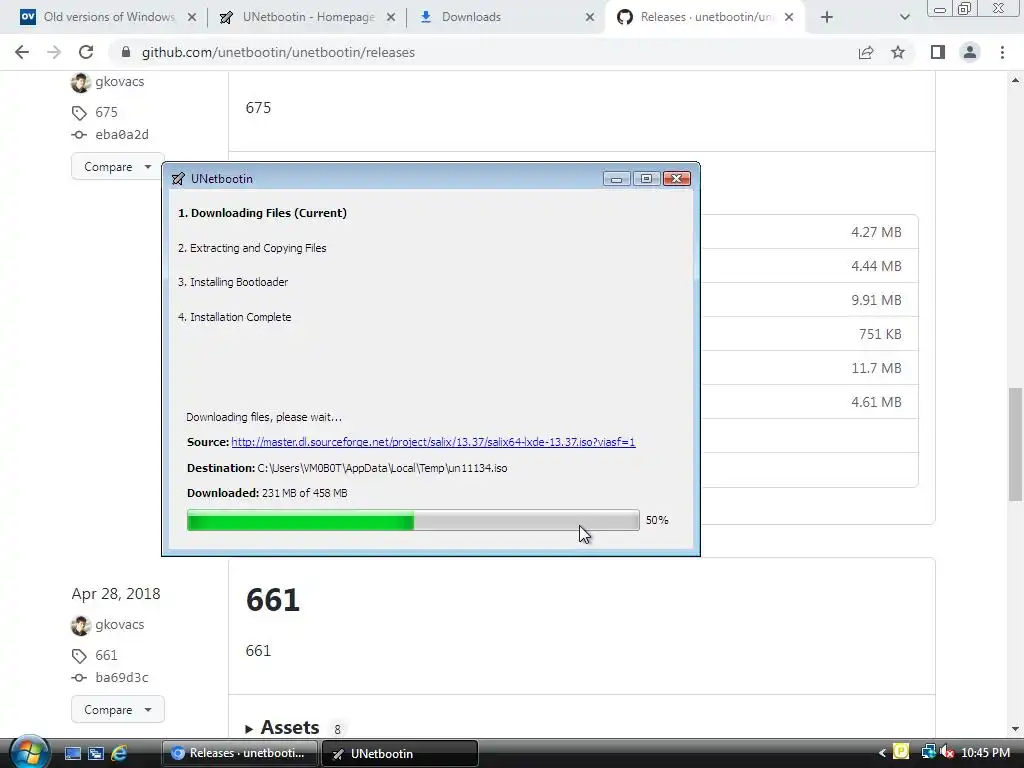Click the 4.27 MB asset size

pos(876,232)
